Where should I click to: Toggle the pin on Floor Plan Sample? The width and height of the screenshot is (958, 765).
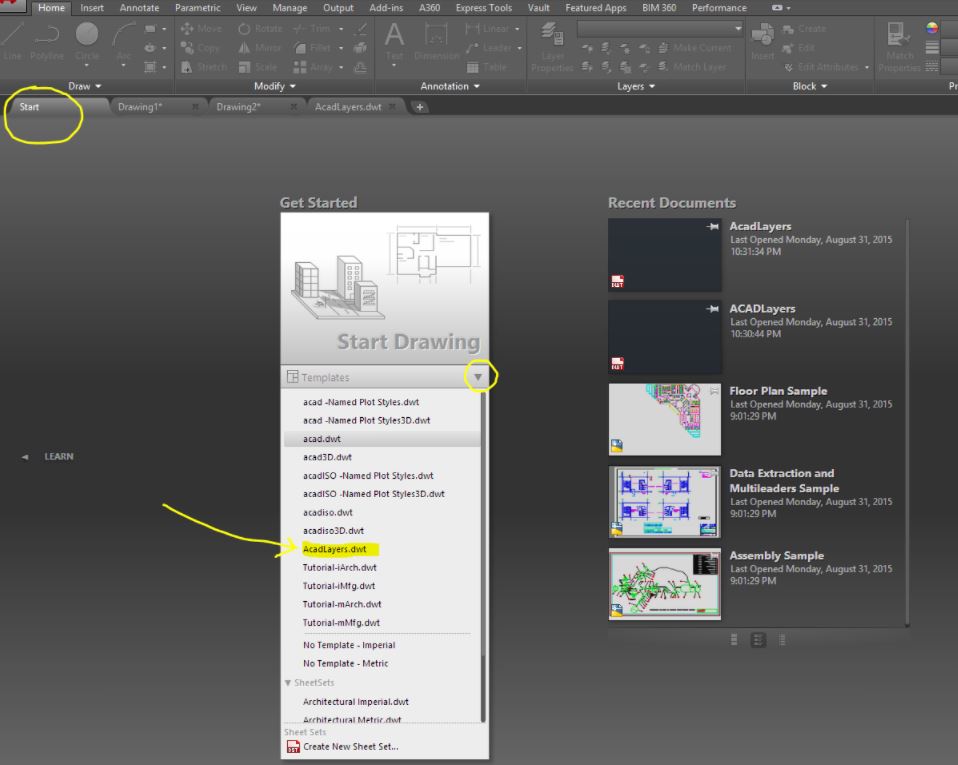(714, 391)
